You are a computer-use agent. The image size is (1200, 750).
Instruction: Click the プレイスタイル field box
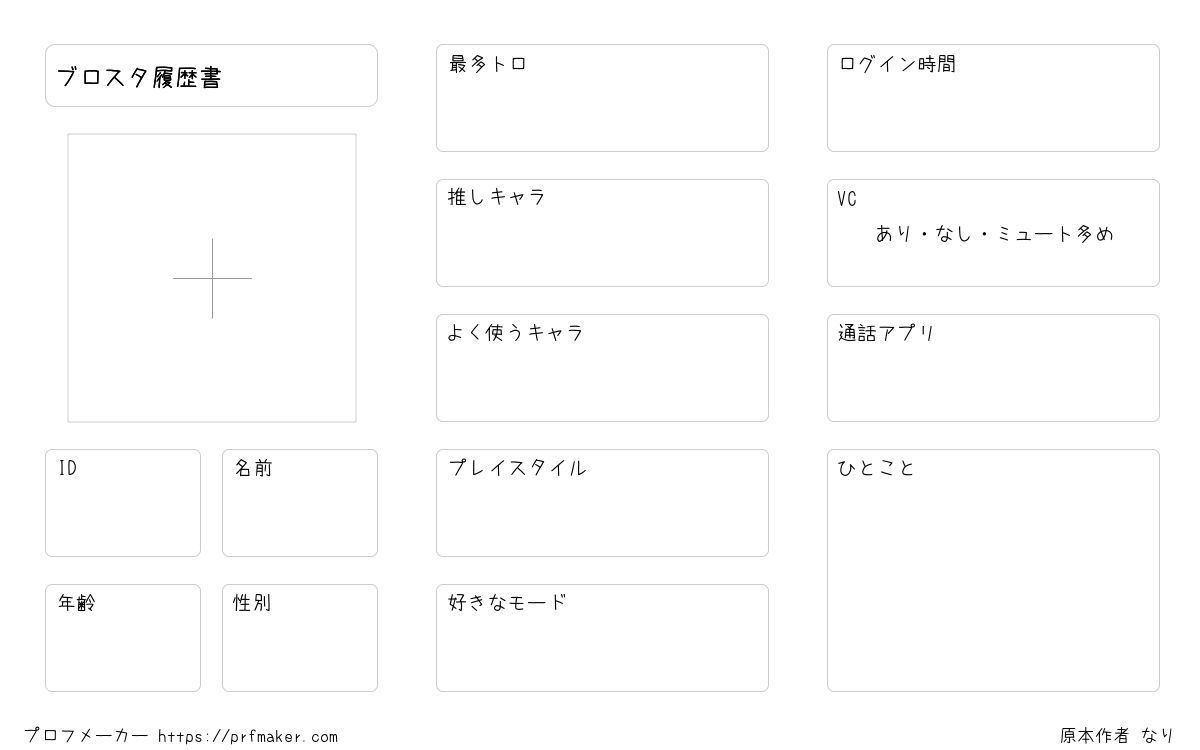point(602,503)
